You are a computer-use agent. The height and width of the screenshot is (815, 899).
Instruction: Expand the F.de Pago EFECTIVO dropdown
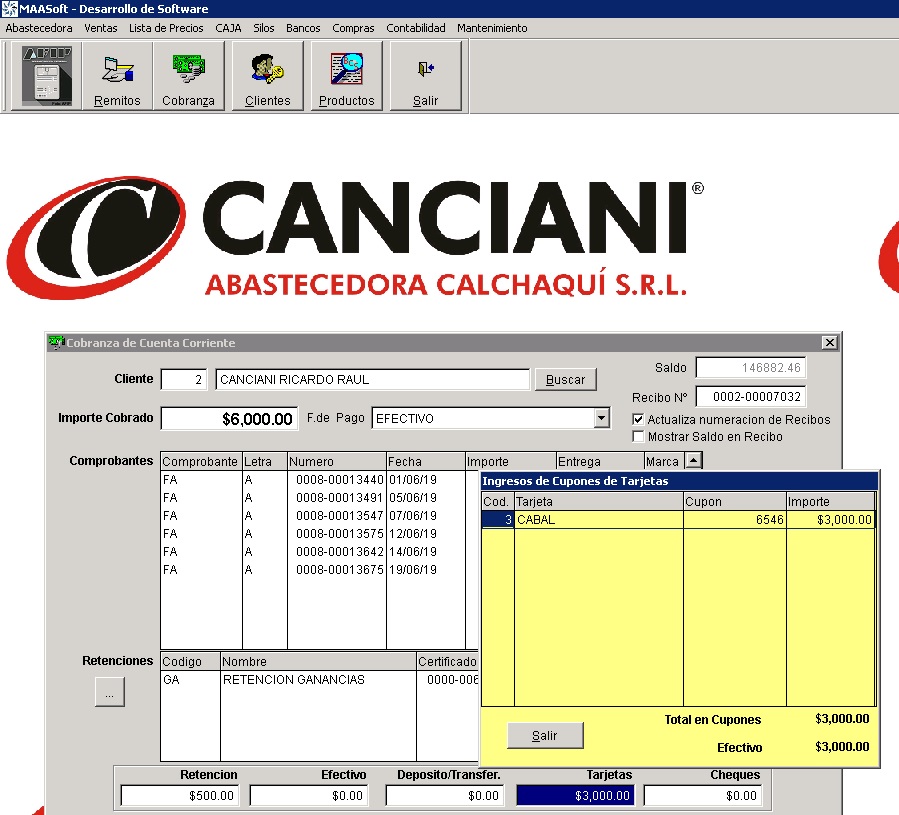(601, 419)
